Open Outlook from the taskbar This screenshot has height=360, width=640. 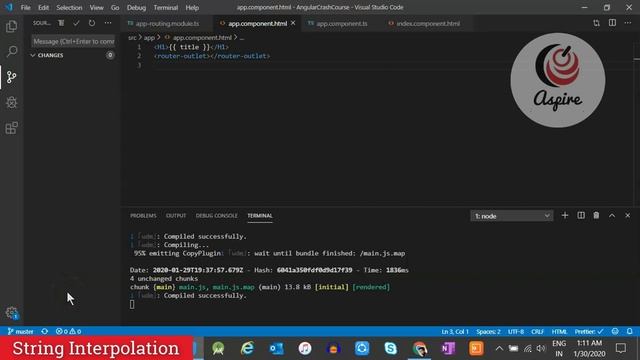(276, 348)
